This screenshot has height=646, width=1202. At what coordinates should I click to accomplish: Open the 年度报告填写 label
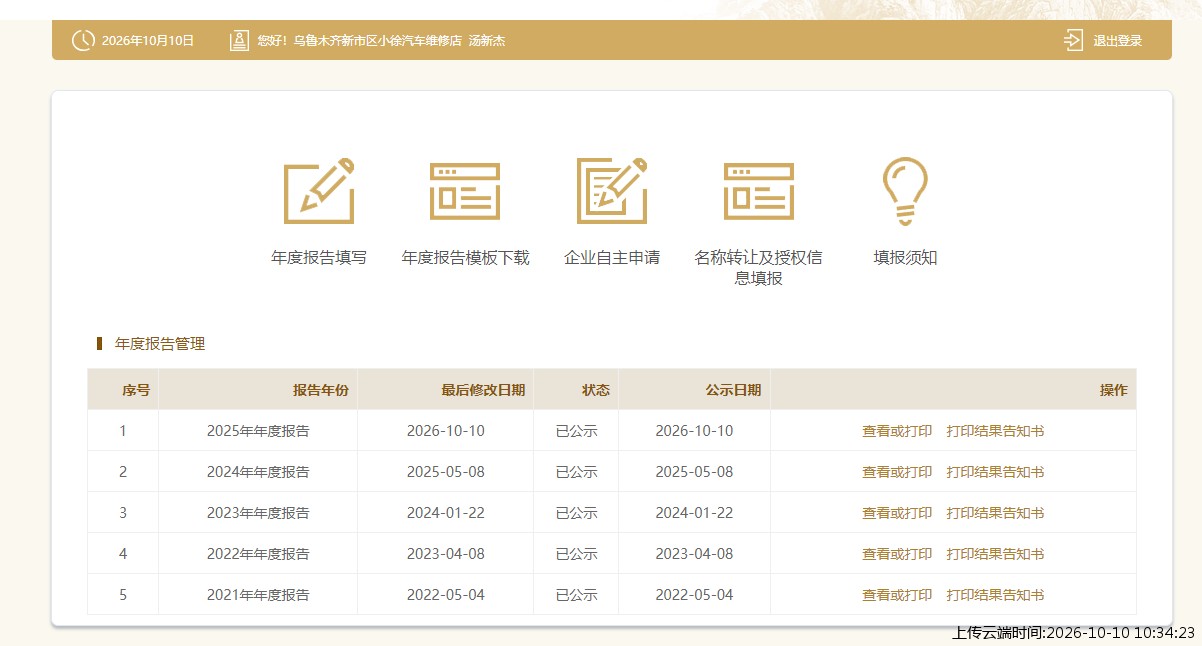coord(319,258)
